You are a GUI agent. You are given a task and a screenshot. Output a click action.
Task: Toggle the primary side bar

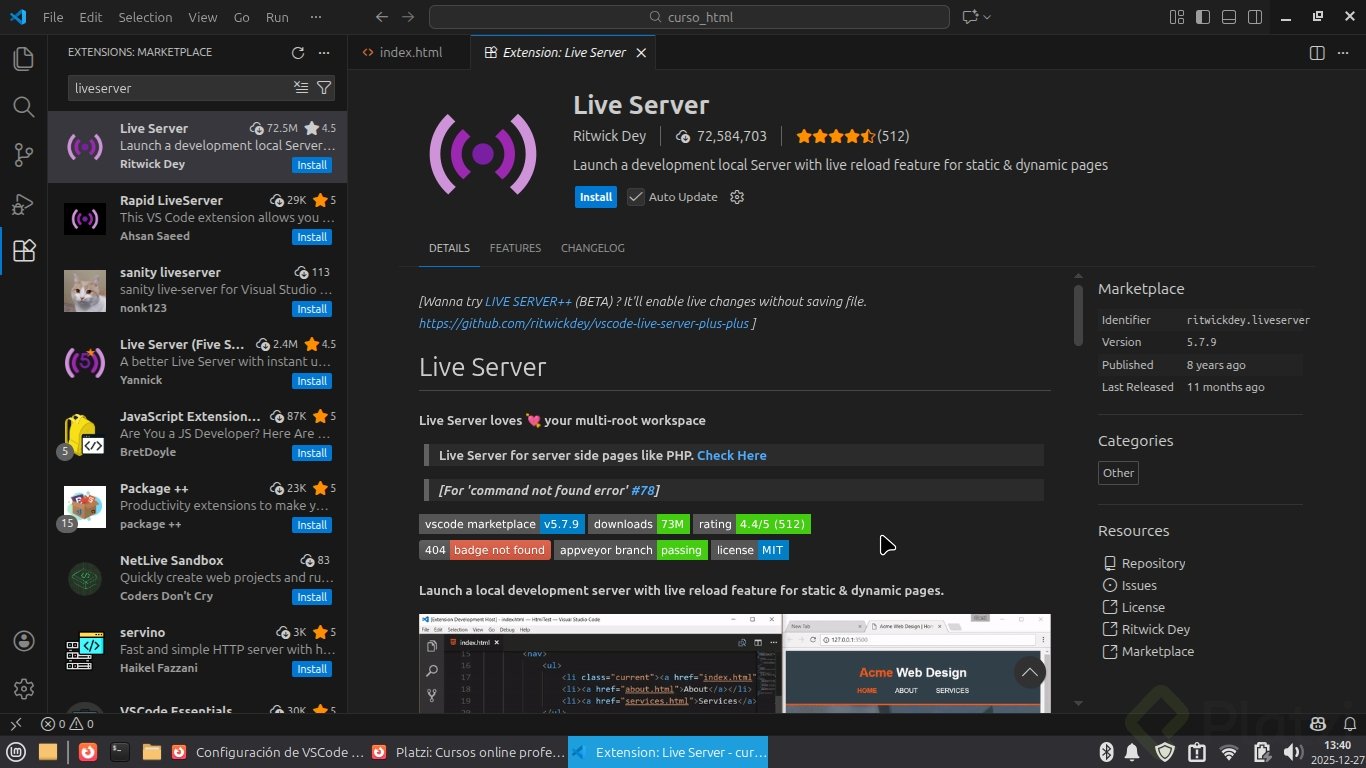[x=1202, y=17]
